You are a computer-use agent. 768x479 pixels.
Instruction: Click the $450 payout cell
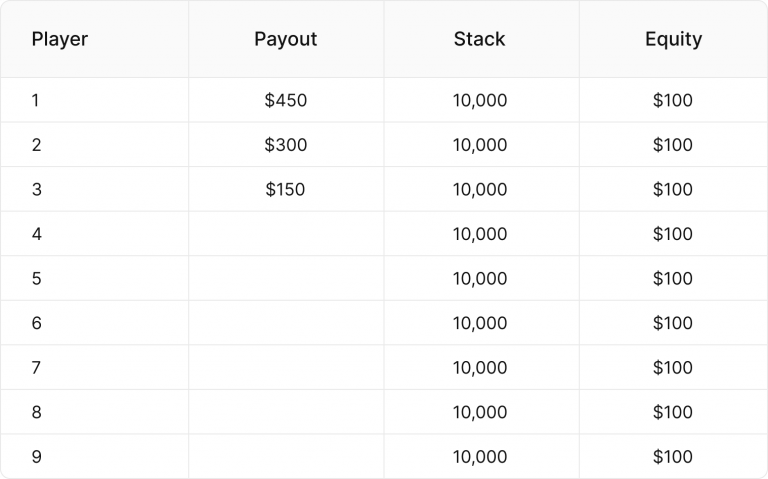pyautogui.click(x=285, y=100)
